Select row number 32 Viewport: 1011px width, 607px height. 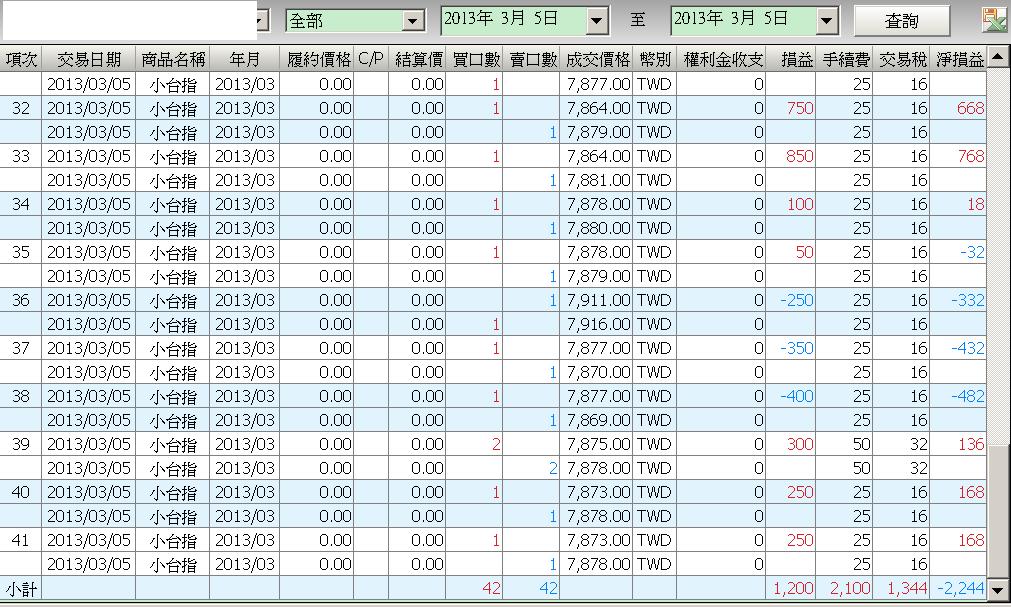click(21, 108)
